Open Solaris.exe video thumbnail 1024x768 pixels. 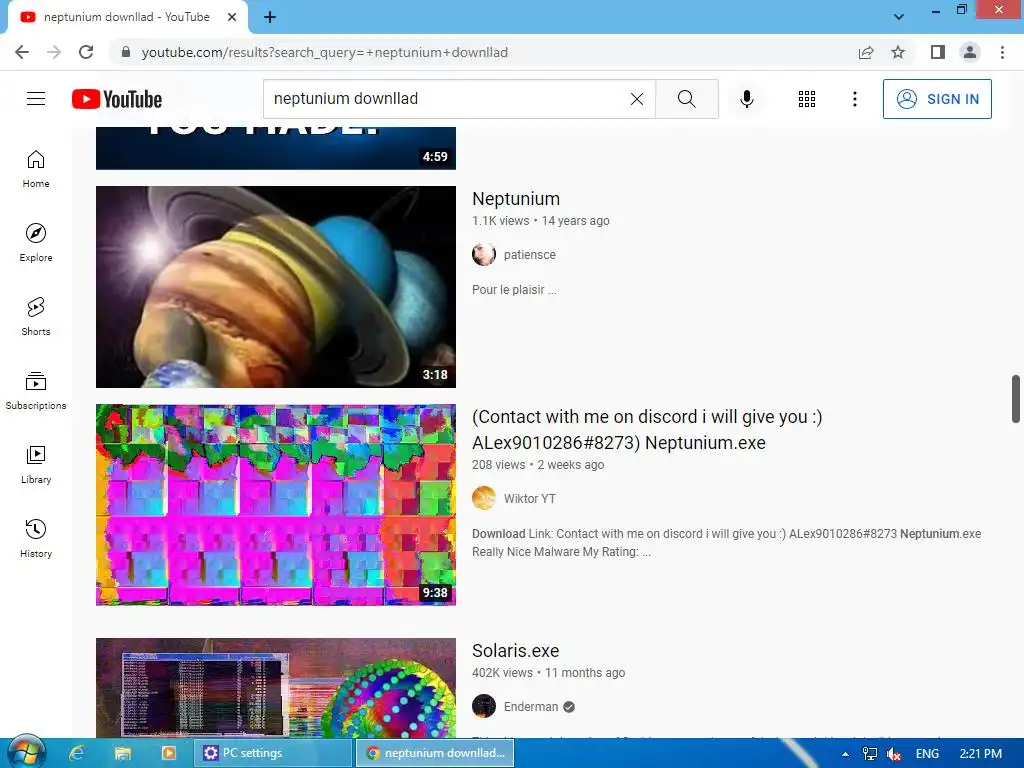click(276, 688)
